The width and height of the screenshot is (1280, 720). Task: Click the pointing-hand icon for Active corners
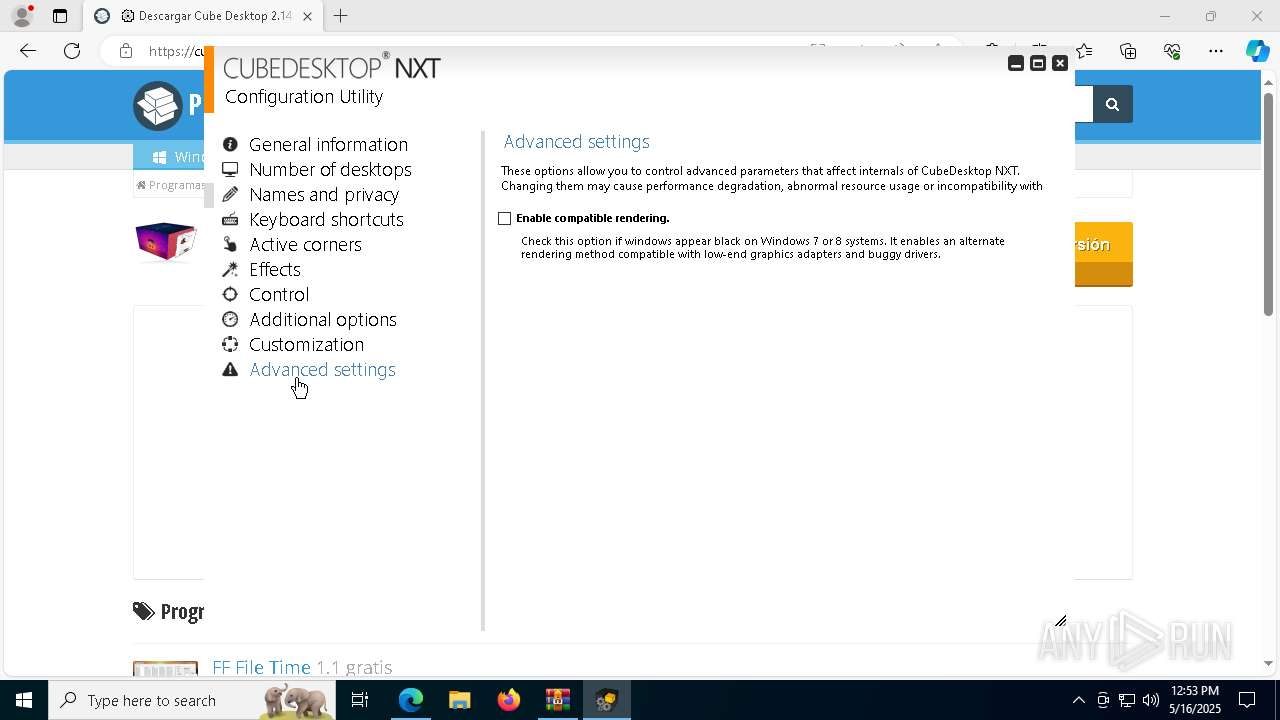tap(230, 244)
